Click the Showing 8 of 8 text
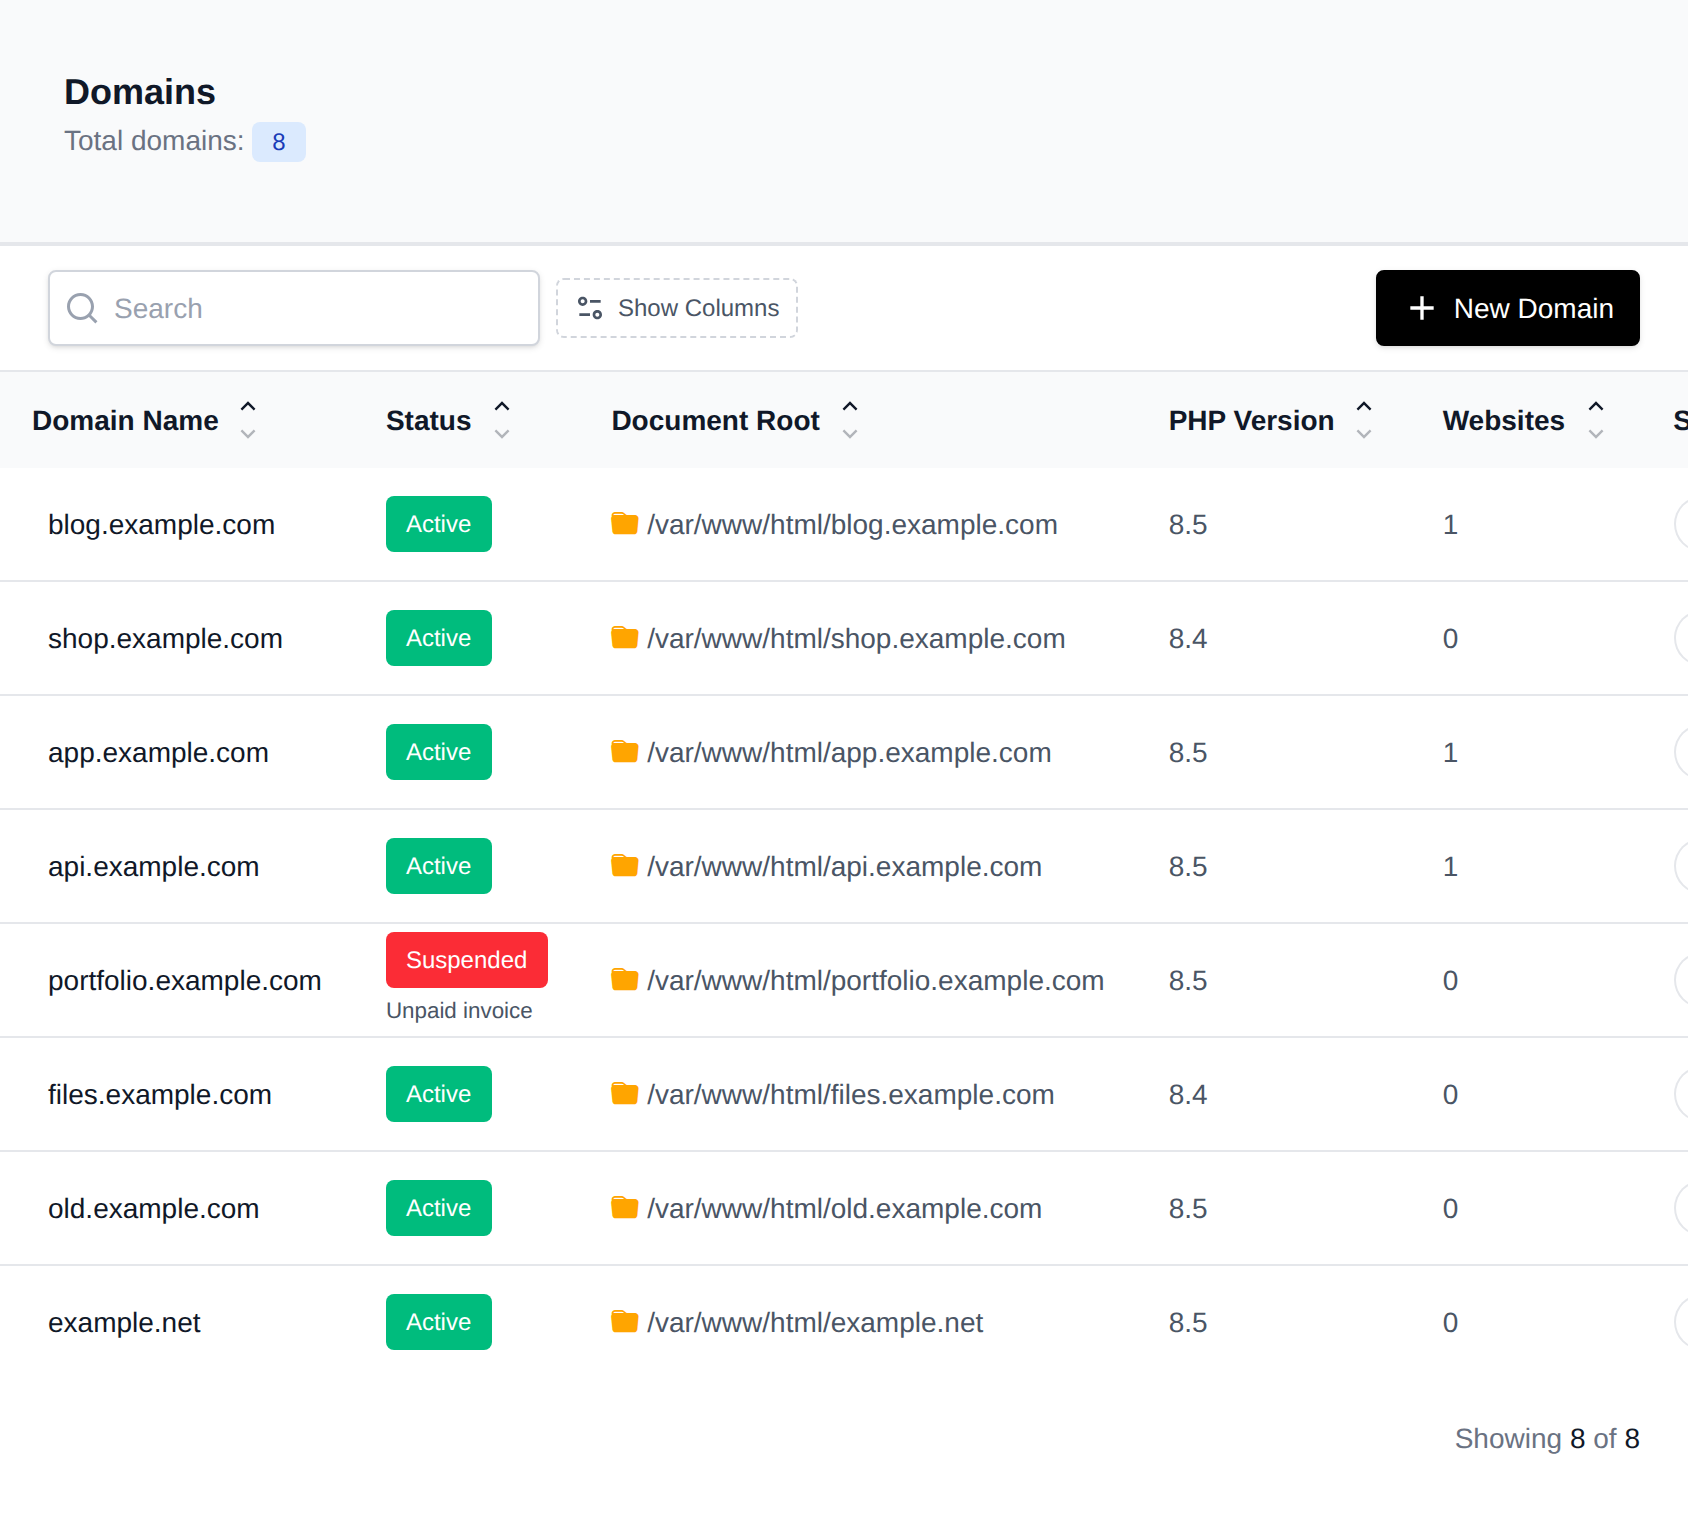 coord(1547,1439)
